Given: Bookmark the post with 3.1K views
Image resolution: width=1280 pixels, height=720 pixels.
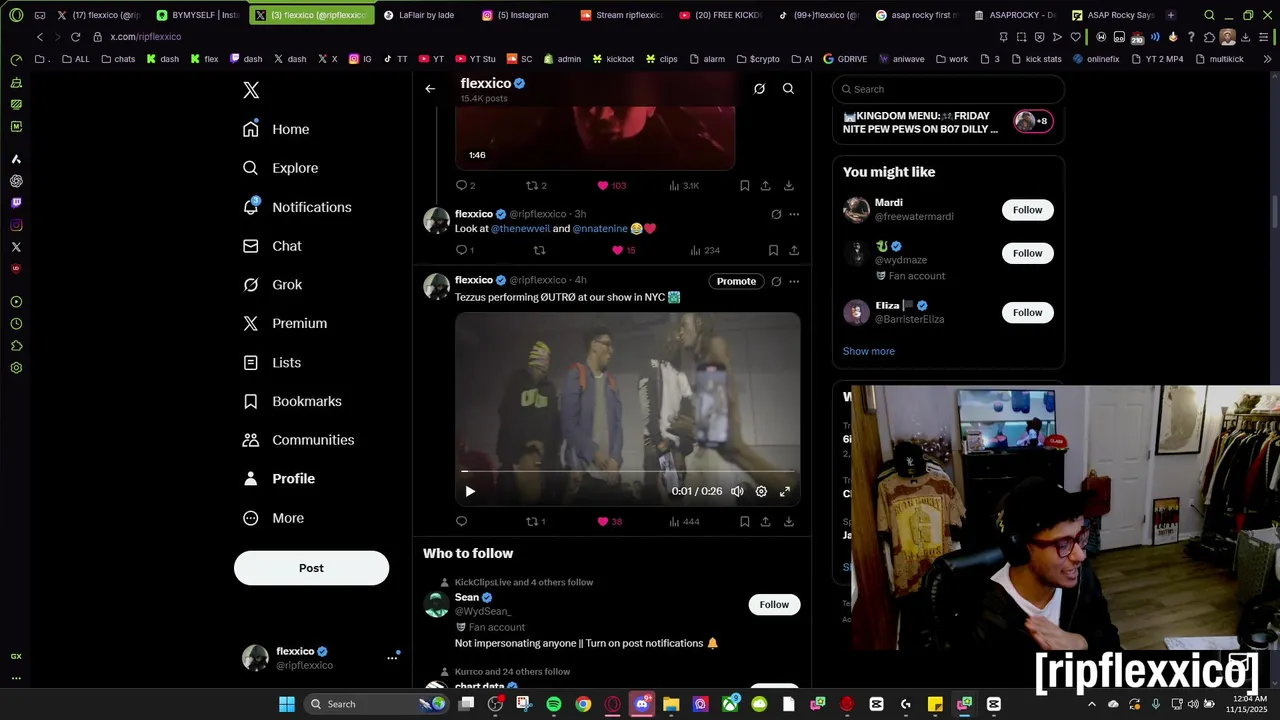Looking at the screenshot, I should (744, 186).
